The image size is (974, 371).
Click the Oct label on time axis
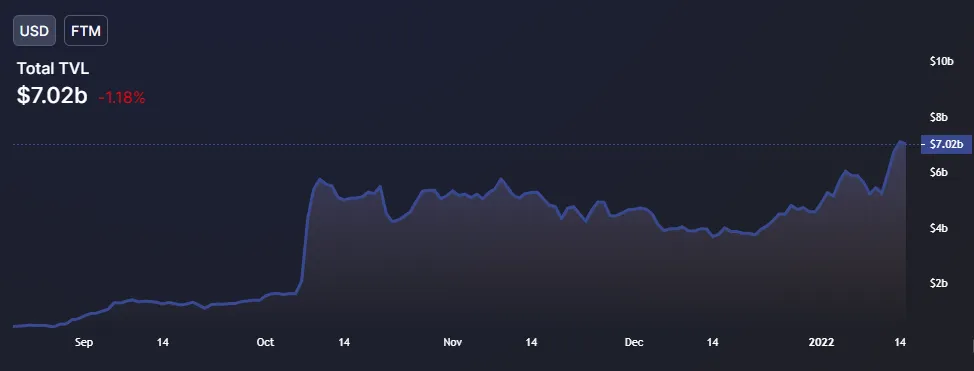[x=265, y=342]
